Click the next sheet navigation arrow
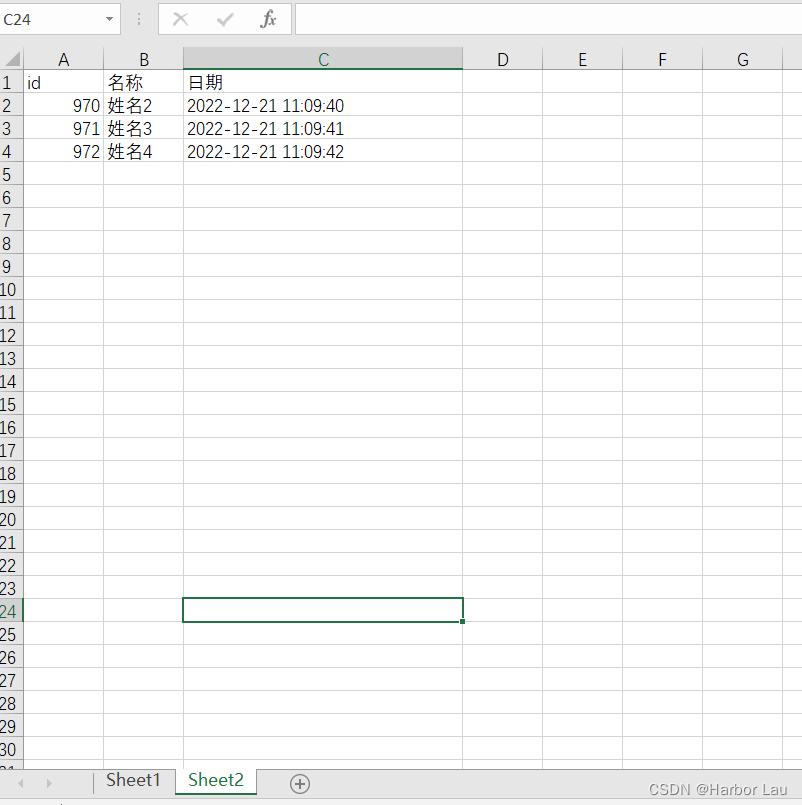The height and width of the screenshot is (805, 802). (x=48, y=784)
